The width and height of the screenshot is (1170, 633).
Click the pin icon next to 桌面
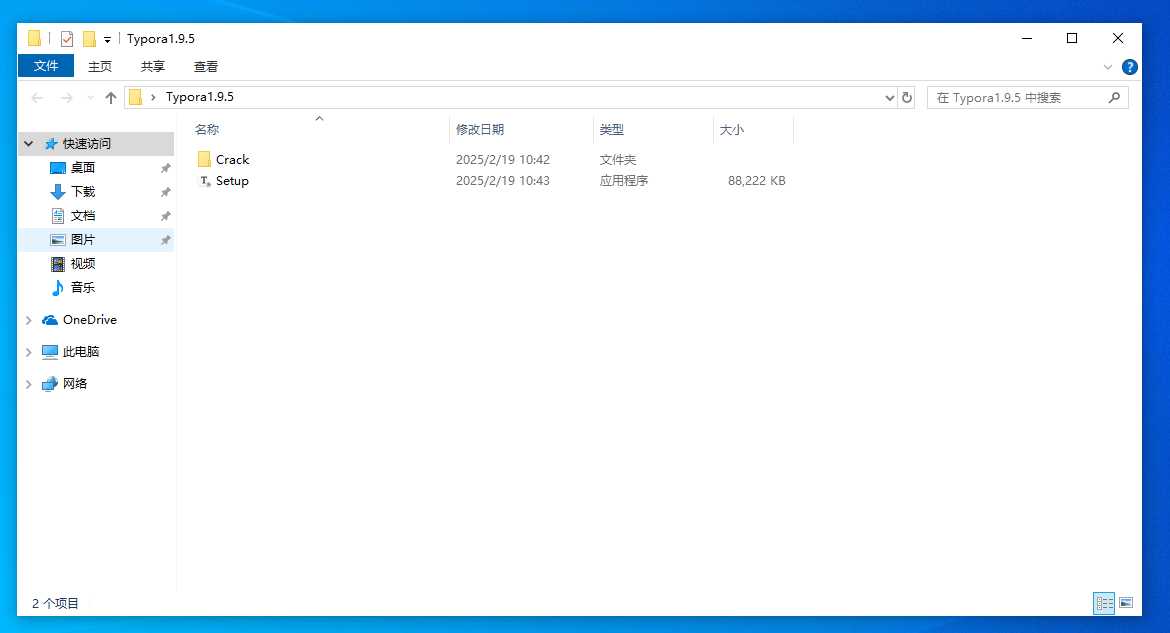click(166, 169)
